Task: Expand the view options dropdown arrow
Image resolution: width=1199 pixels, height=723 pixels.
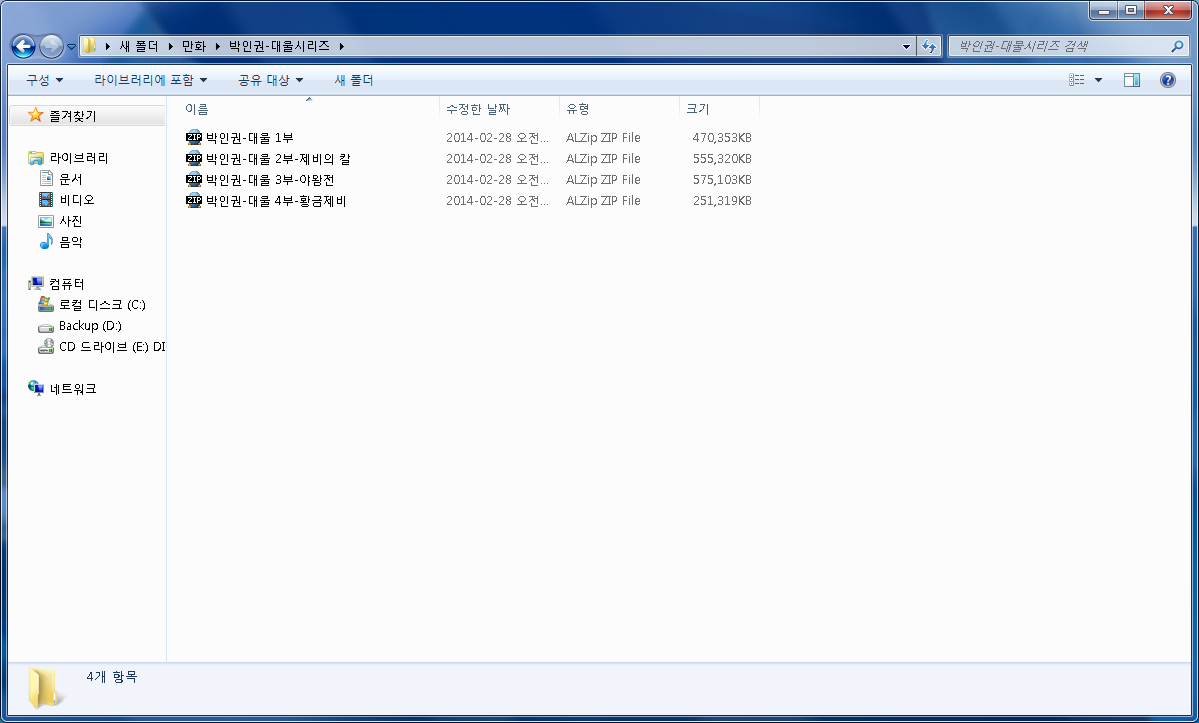Action: [x=1098, y=80]
